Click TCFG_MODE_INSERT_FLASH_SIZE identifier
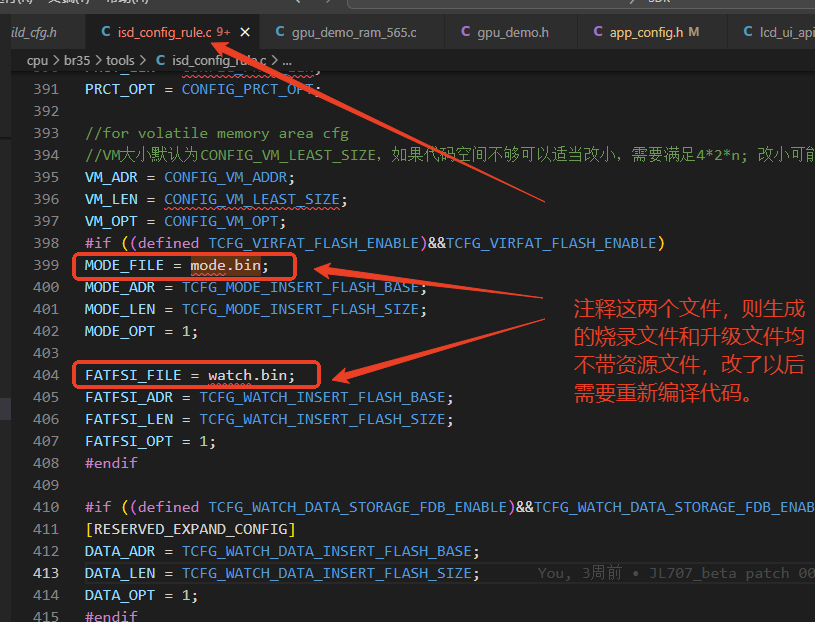815x622 pixels. 300,309
